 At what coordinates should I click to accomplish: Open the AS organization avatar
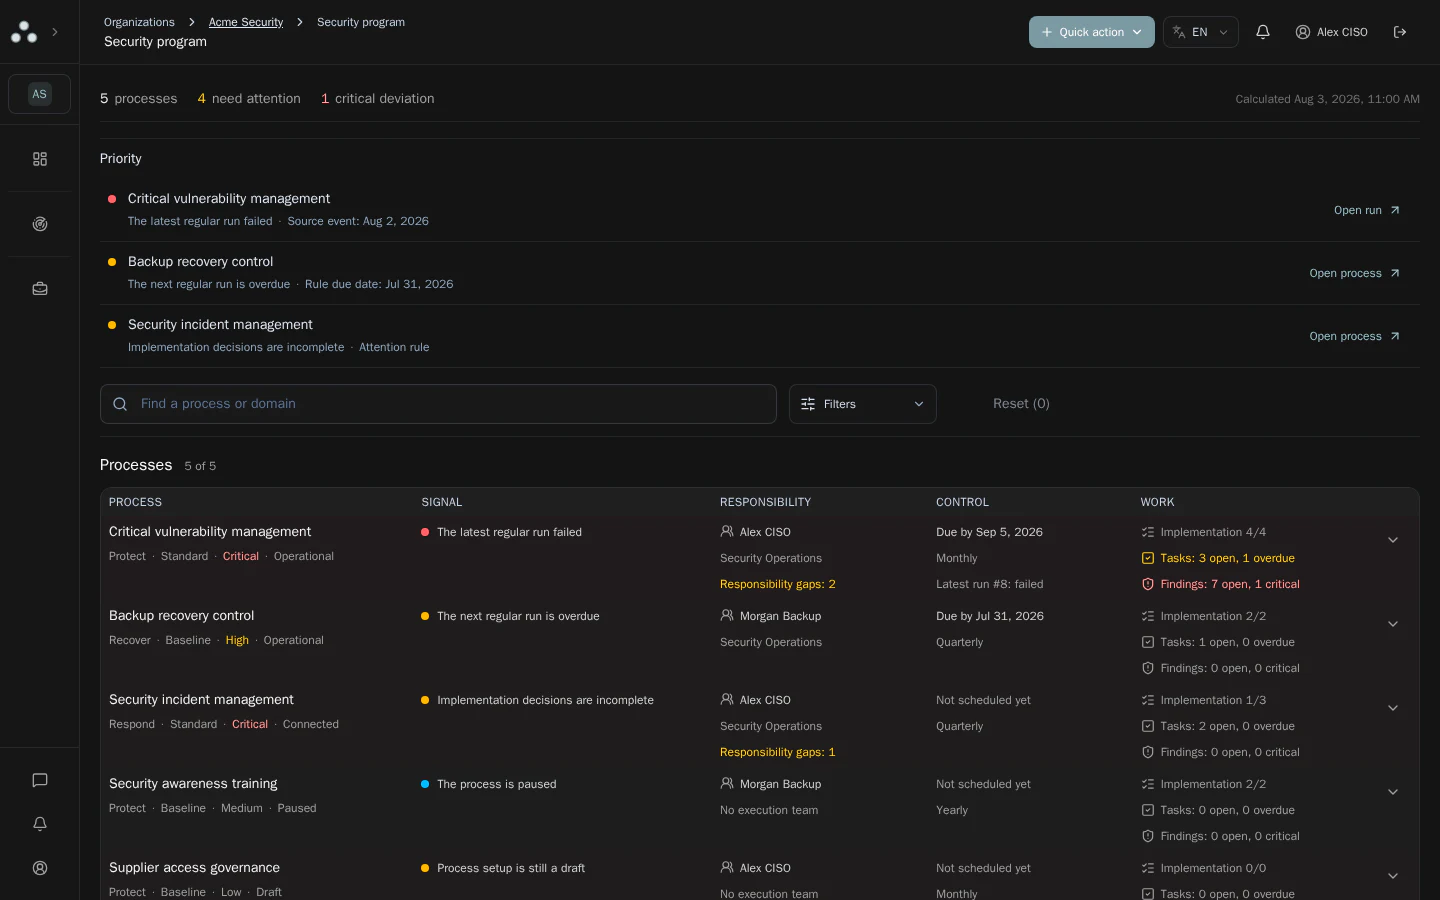(40, 94)
